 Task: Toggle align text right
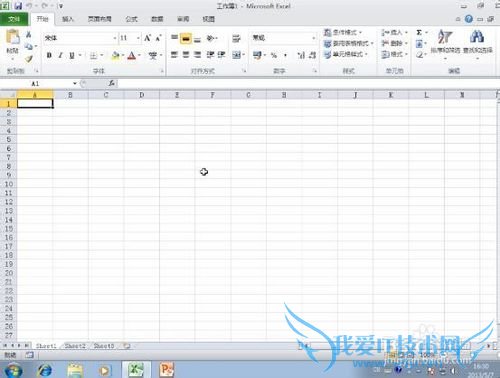197,54
